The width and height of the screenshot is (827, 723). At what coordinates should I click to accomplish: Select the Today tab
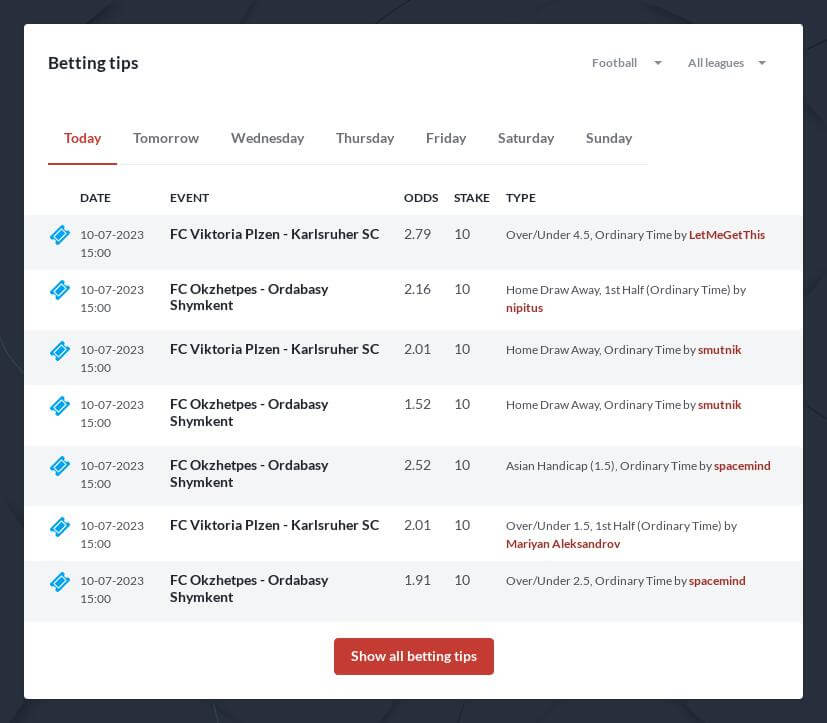tap(82, 138)
